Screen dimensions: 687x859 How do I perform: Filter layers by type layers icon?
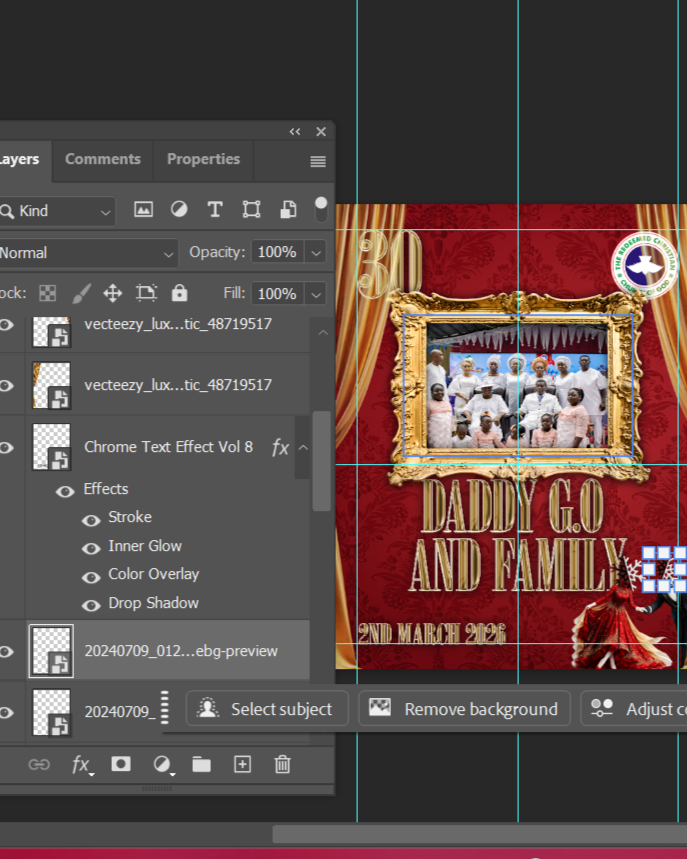[215, 210]
